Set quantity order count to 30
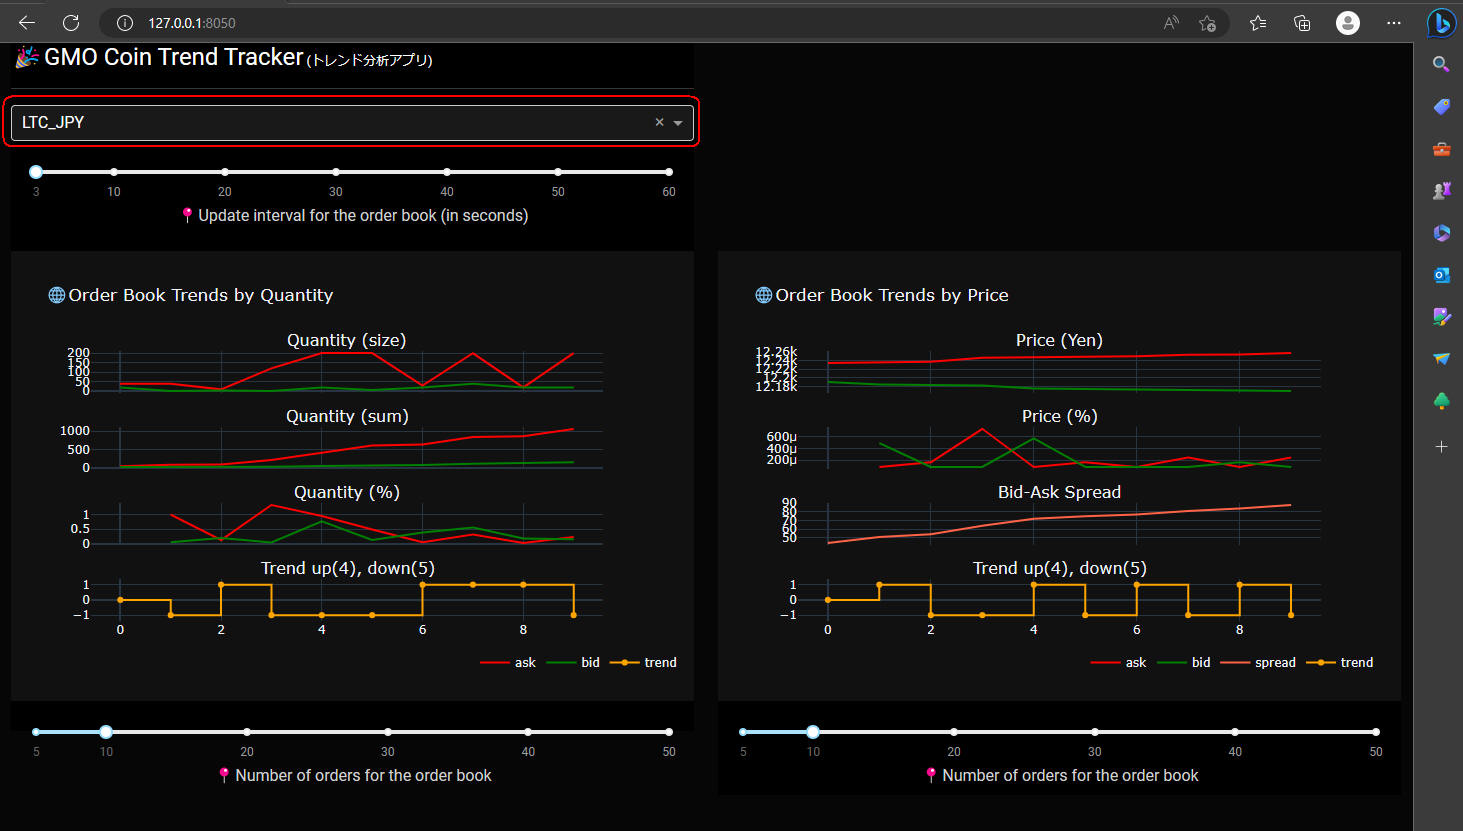 point(388,732)
